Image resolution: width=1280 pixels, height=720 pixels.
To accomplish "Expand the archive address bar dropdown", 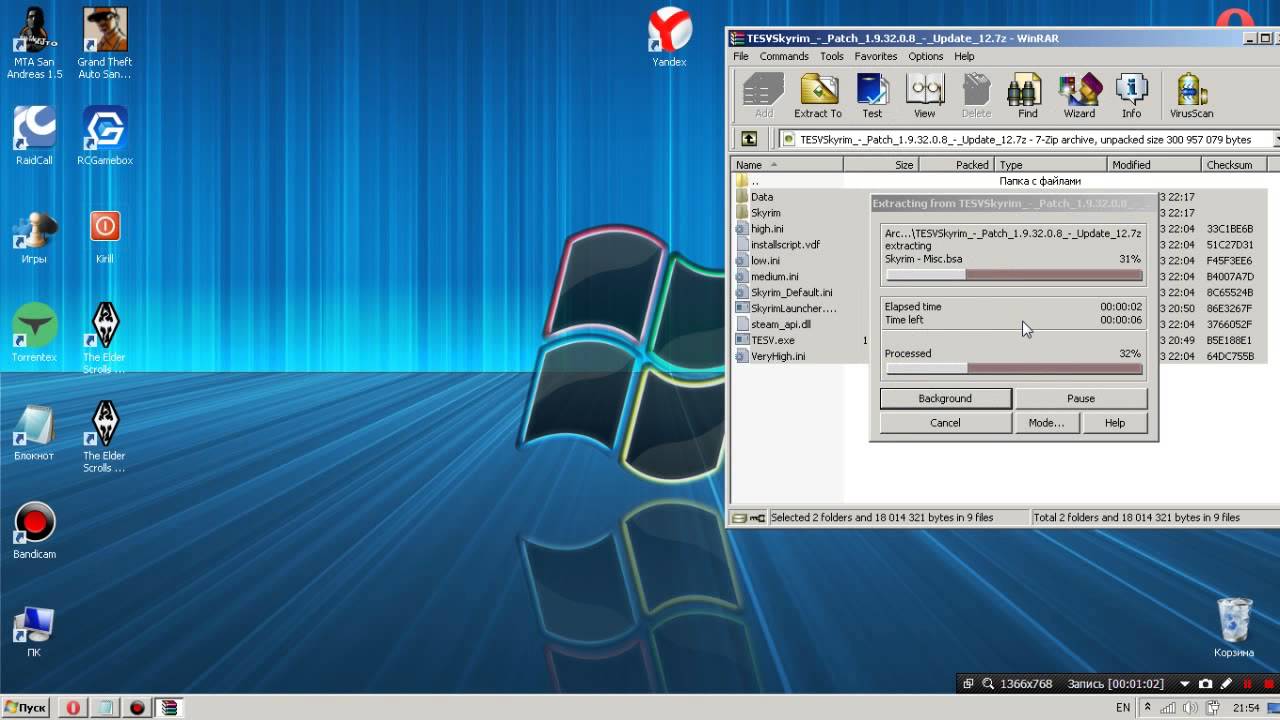I will (x=1275, y=139).
